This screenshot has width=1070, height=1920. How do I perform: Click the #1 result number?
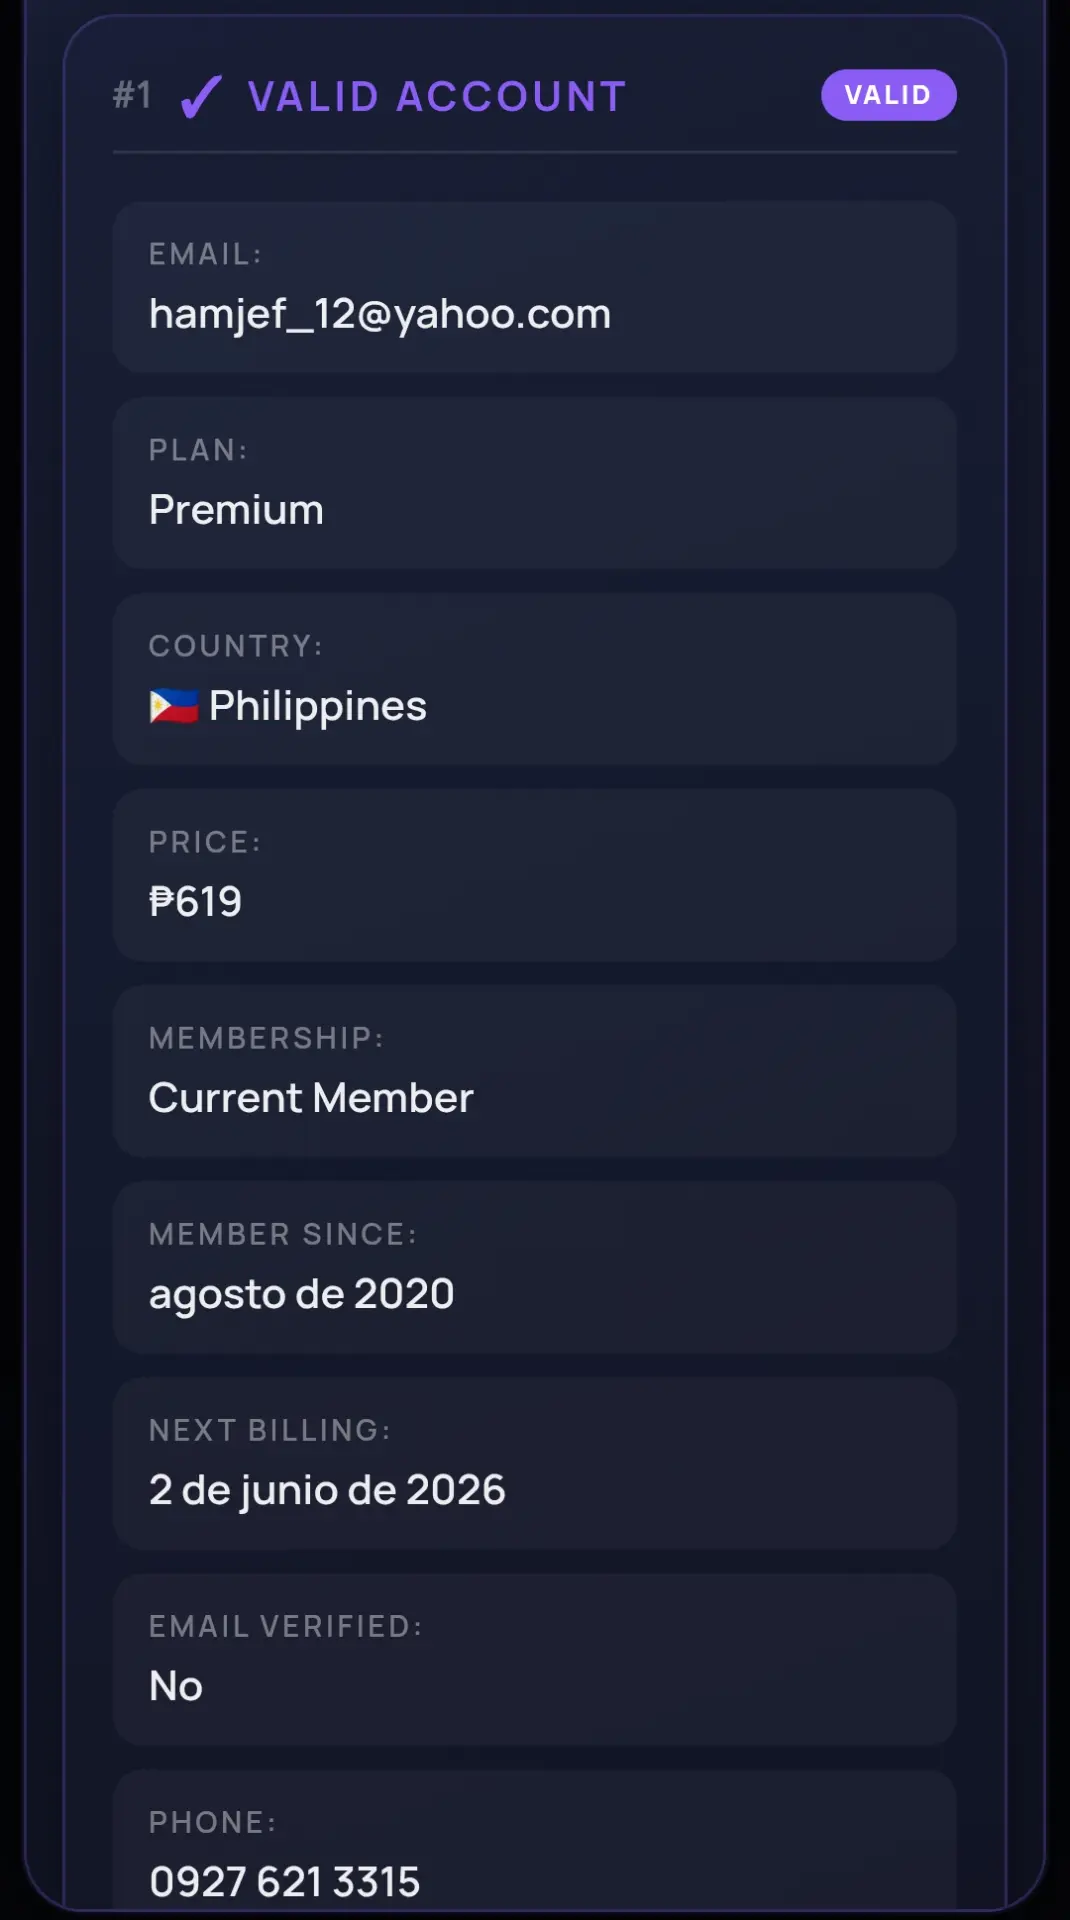click(132, 96)
